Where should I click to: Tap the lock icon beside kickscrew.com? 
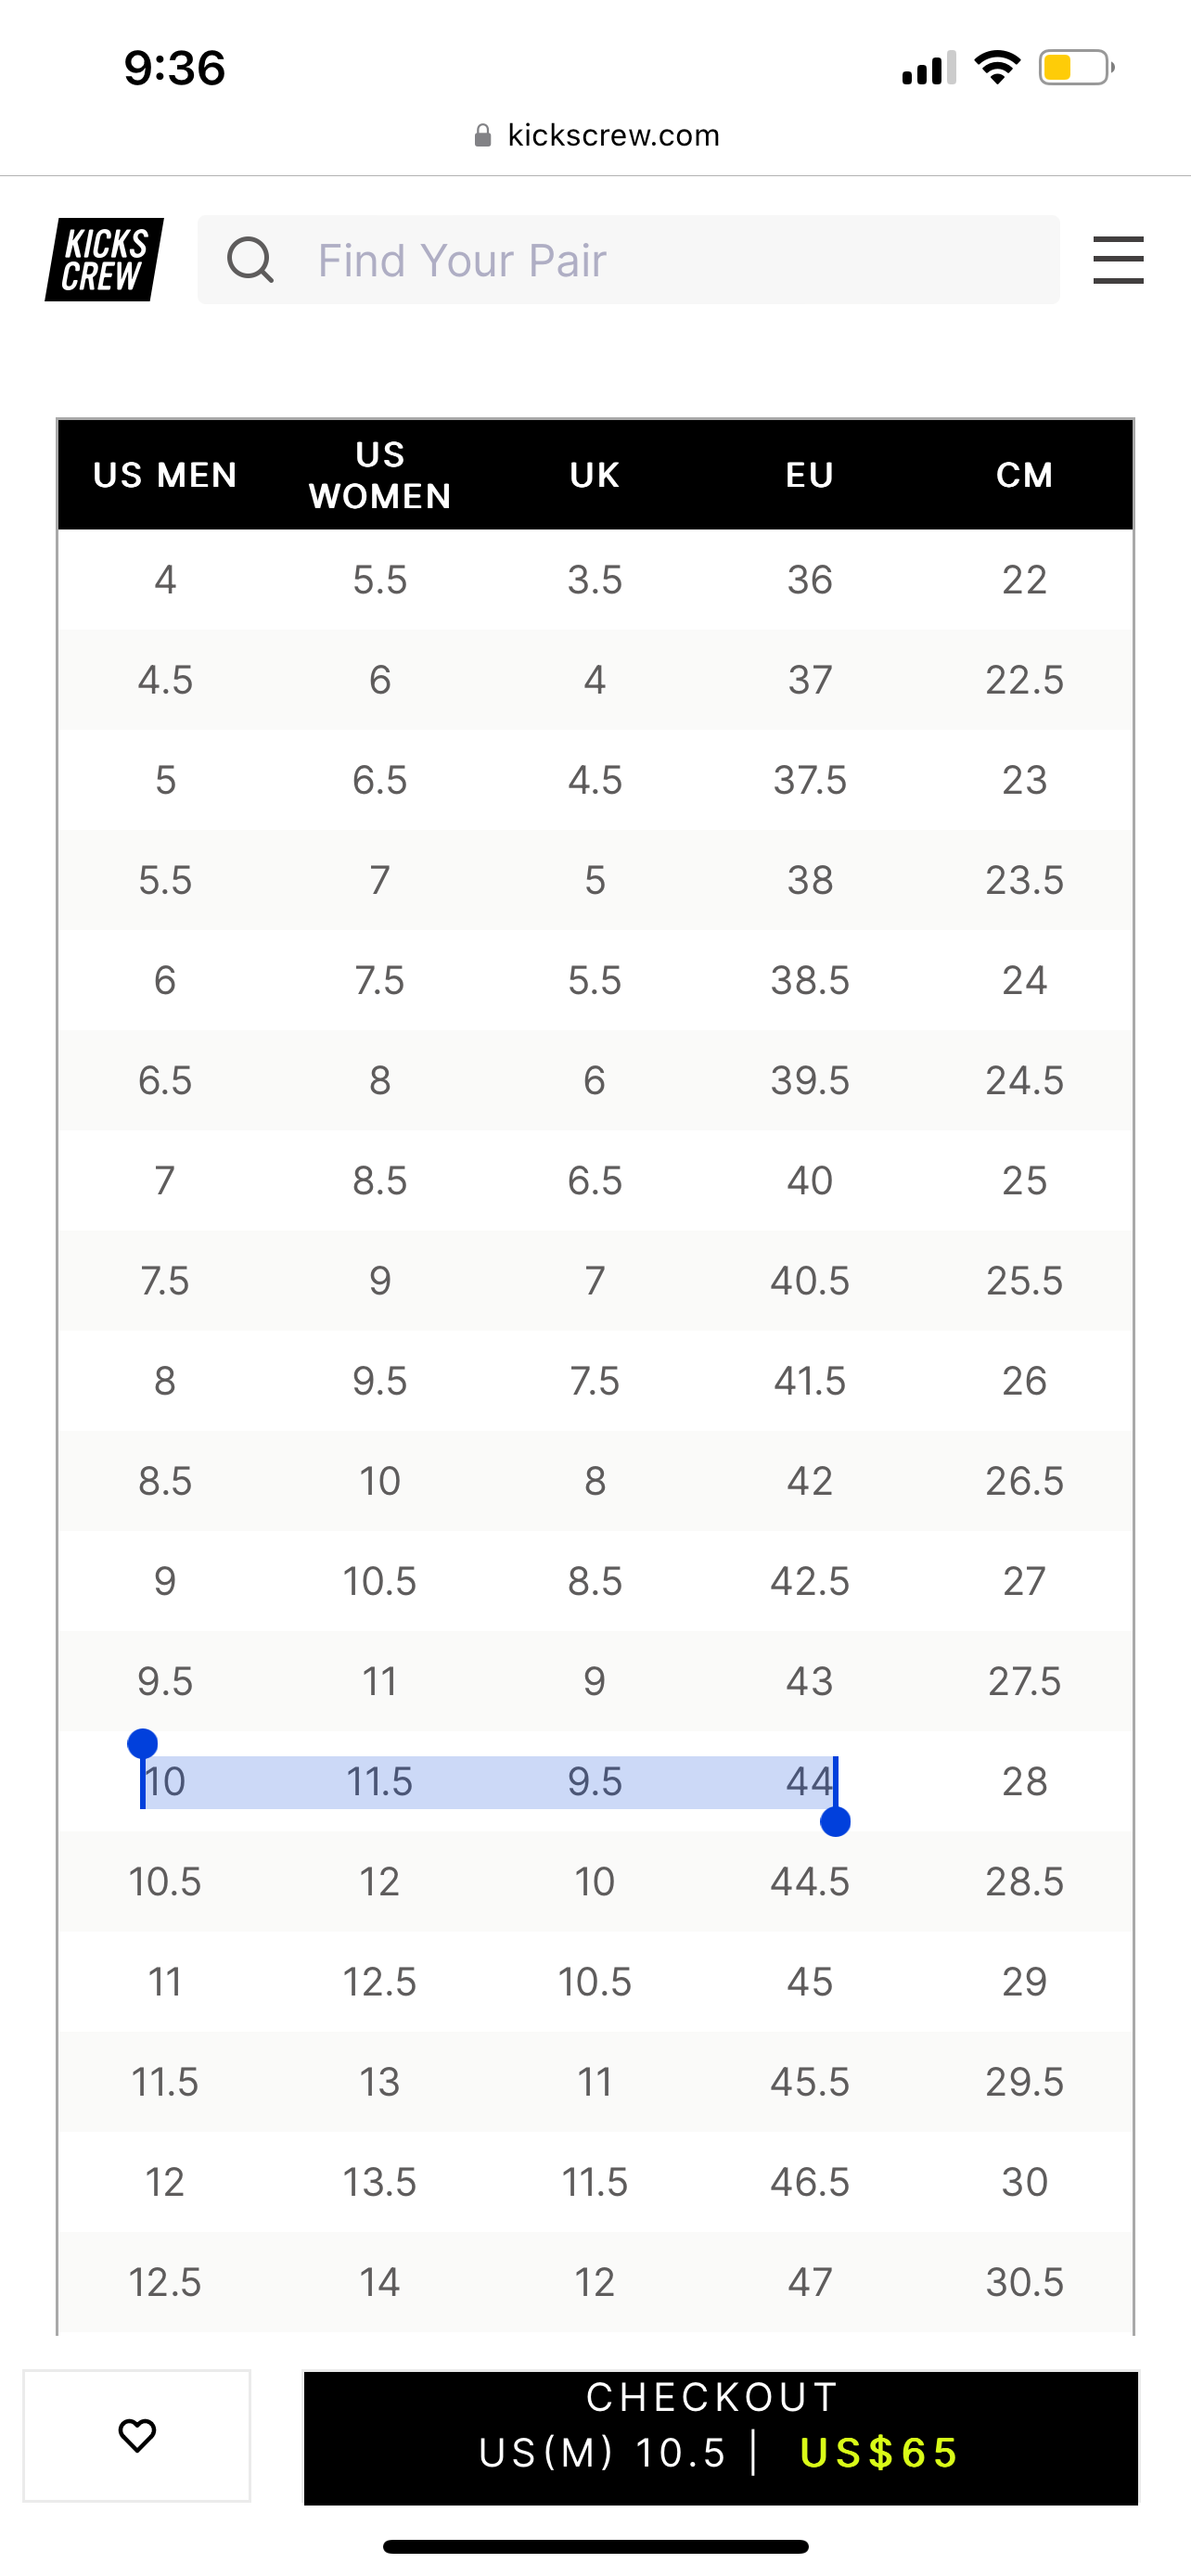coord(483,135)
